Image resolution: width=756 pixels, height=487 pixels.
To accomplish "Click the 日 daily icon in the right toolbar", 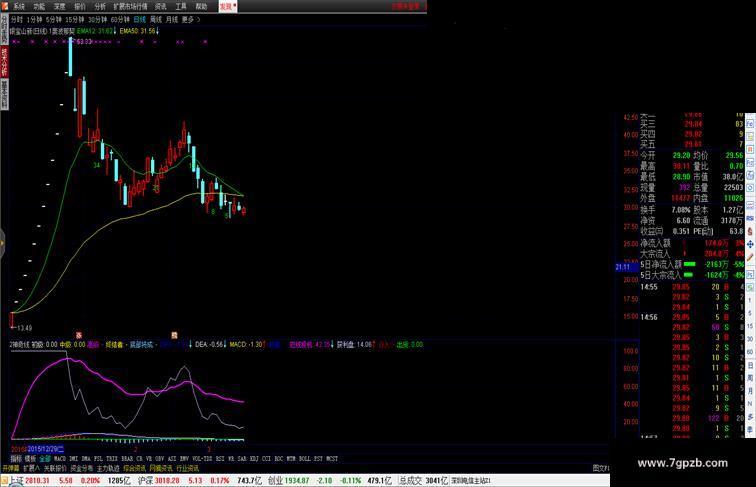I will tap(750, 365).
